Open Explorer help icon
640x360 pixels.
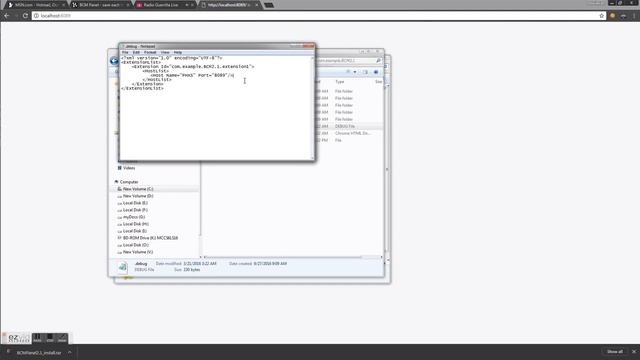376,72
